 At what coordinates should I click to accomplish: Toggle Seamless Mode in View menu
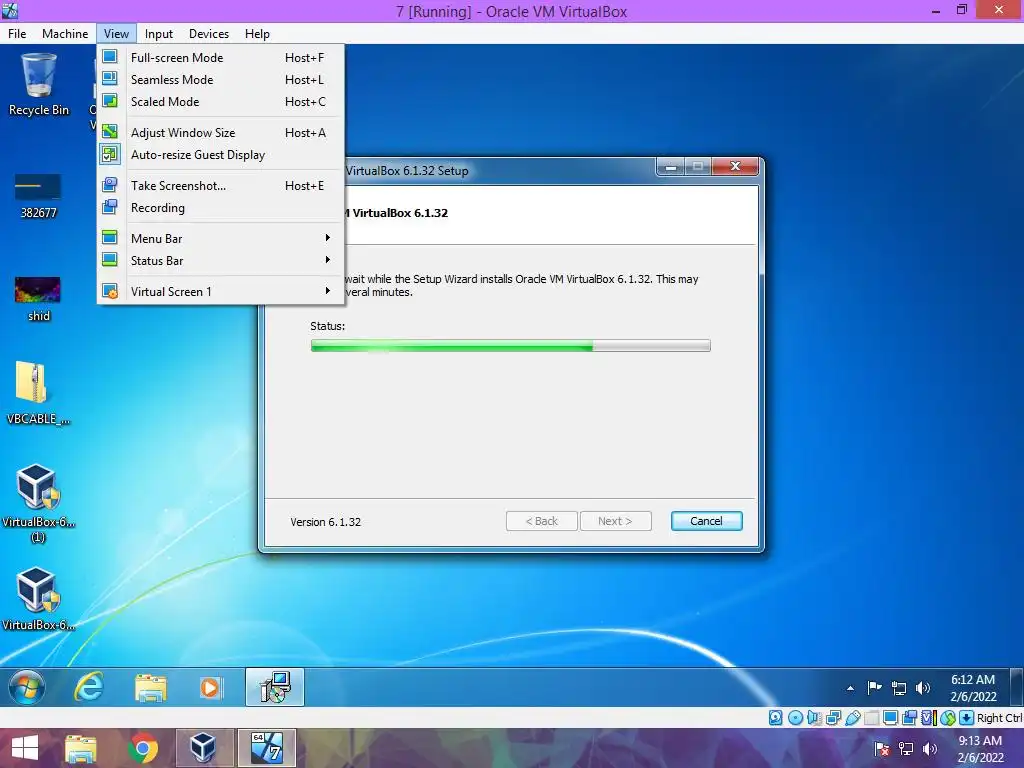coord(221,80)
